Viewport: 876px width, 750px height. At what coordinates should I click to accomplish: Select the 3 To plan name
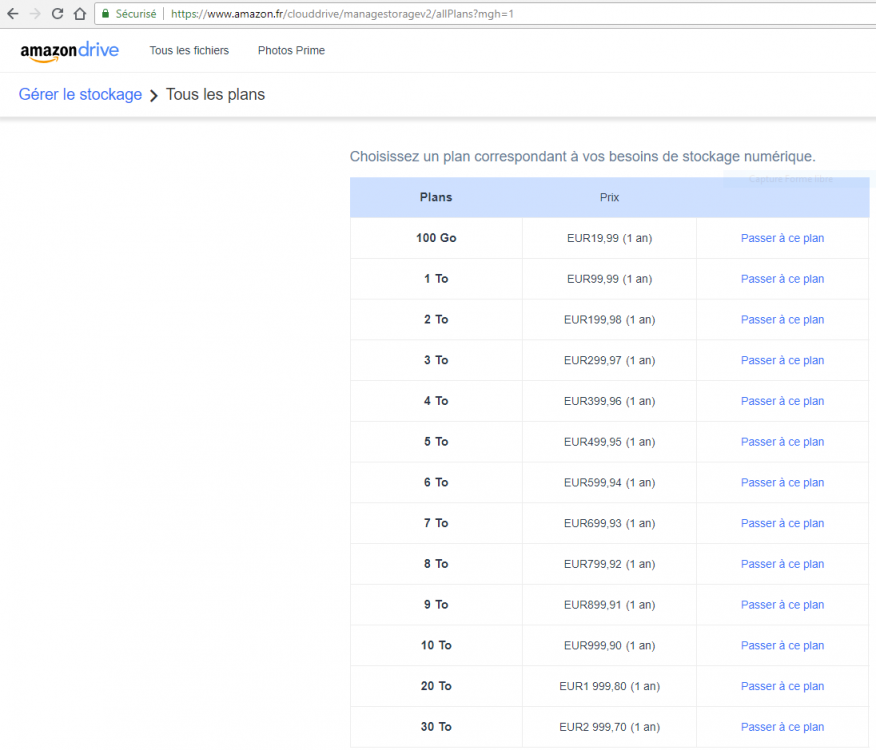tap(436, 360)
